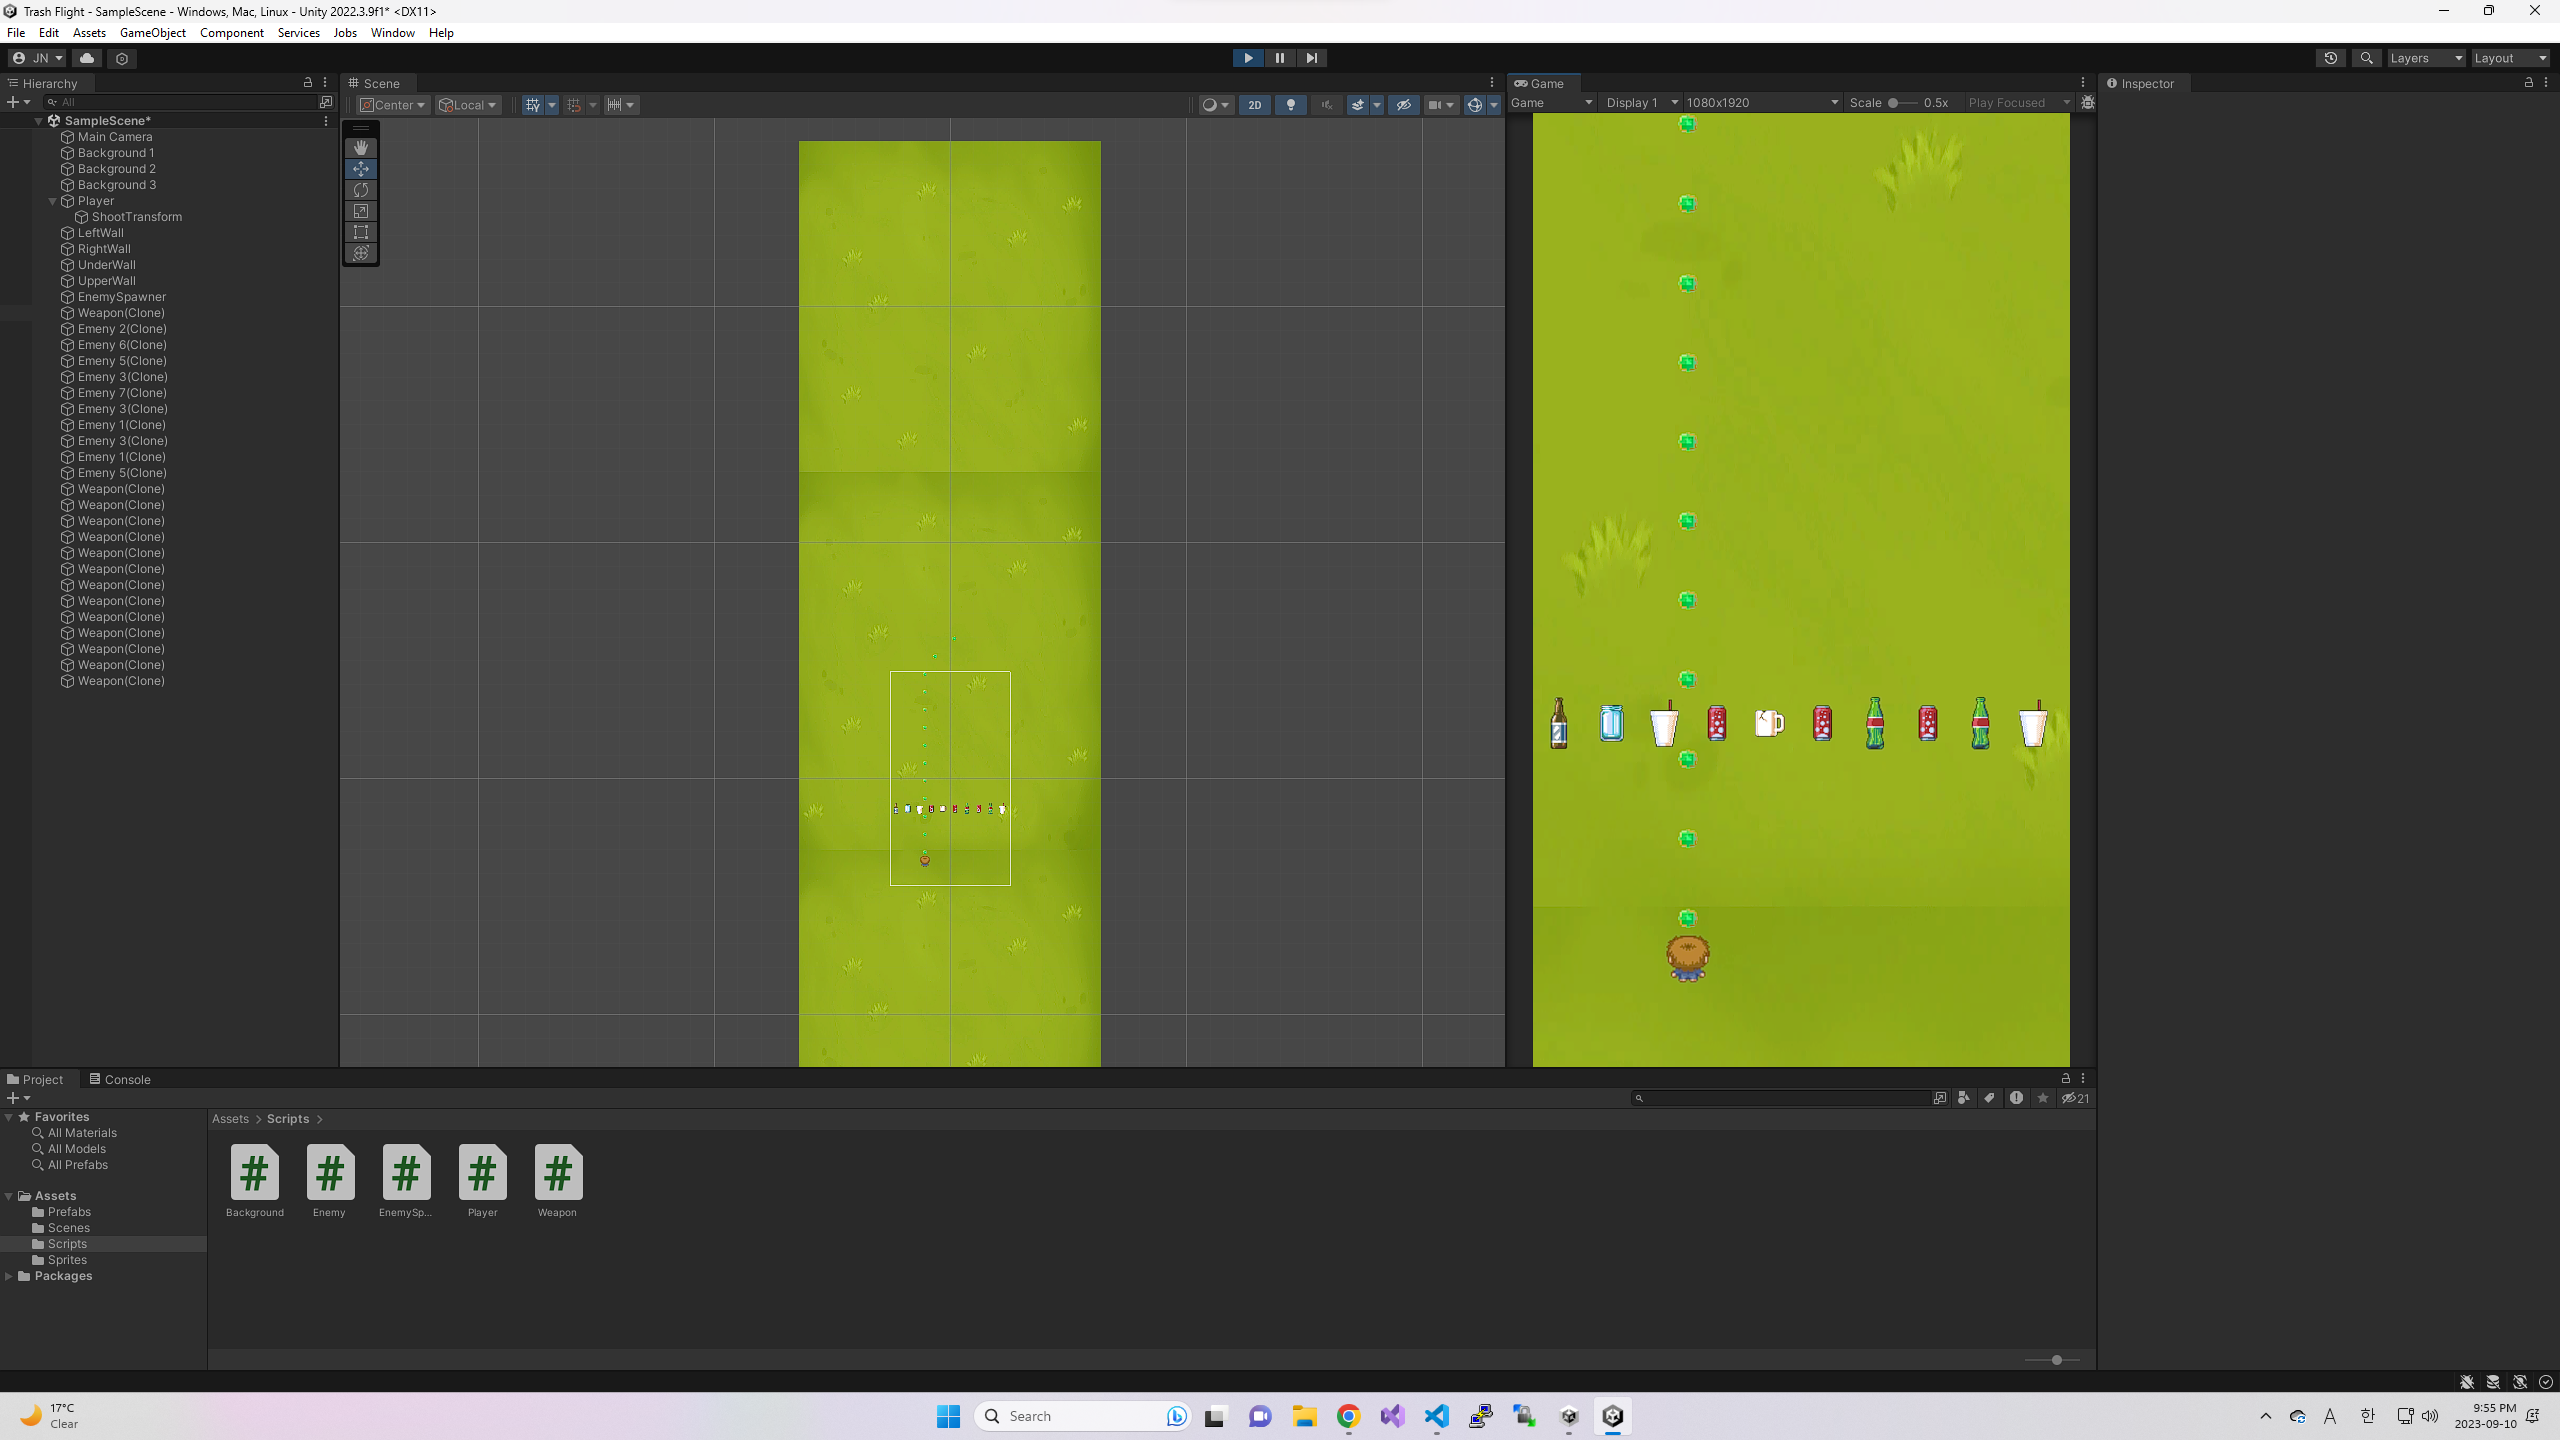Select the Scale tool
This screenshot has height=1440, width=2560.
(x=360, y=211)
